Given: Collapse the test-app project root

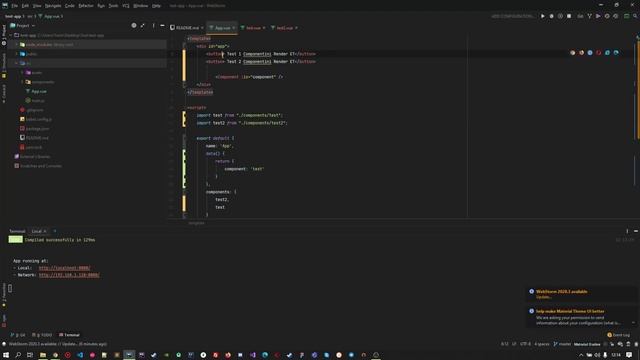Looking at the screenshot, I should point(11,35).
